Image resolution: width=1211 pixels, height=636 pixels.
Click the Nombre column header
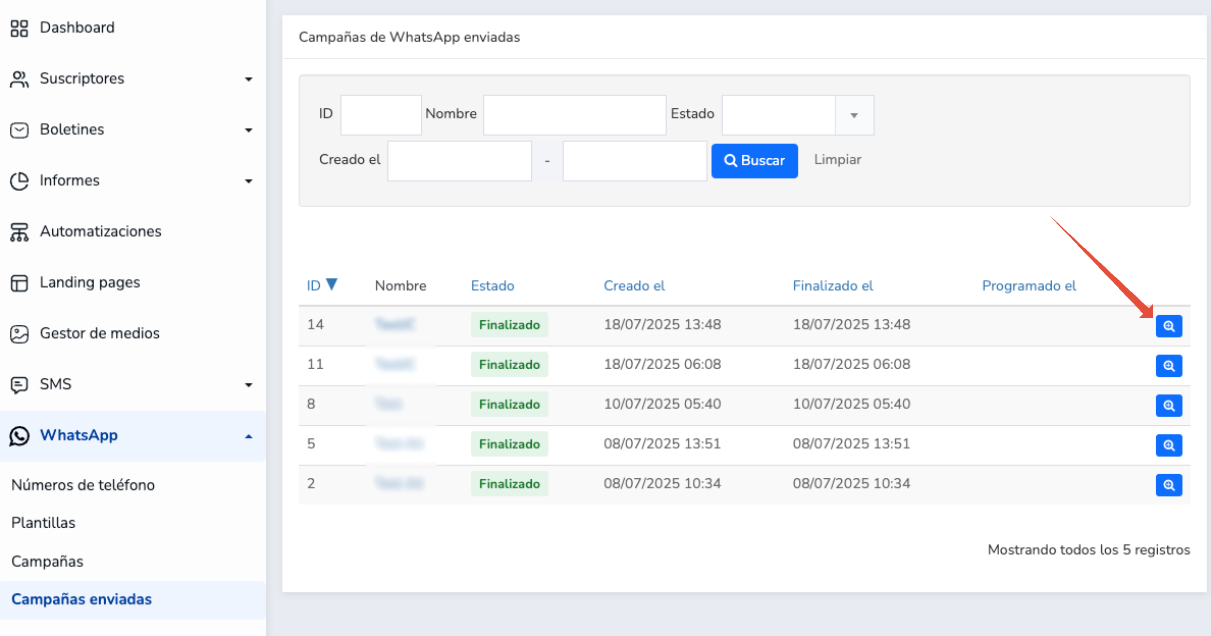400,286
